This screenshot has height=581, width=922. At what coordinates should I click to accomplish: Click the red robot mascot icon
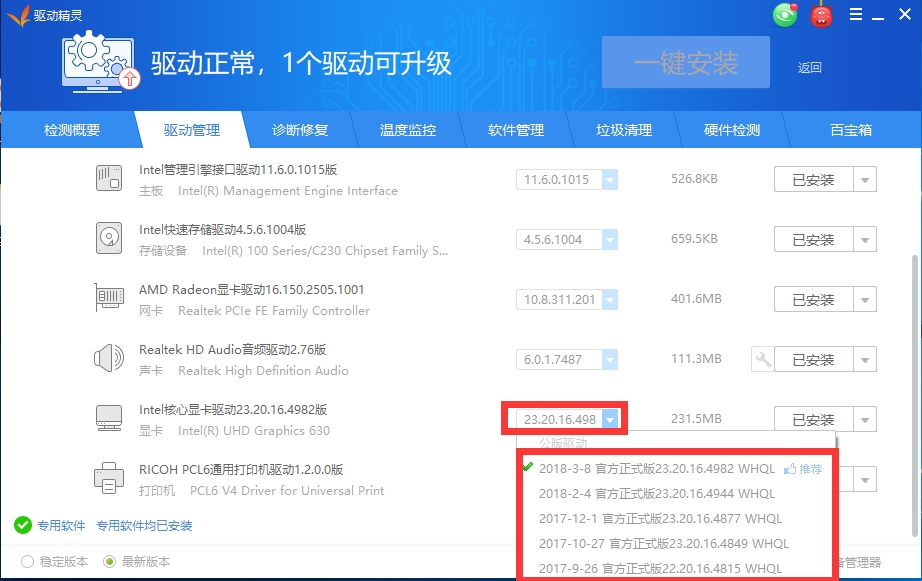point(821,15)
